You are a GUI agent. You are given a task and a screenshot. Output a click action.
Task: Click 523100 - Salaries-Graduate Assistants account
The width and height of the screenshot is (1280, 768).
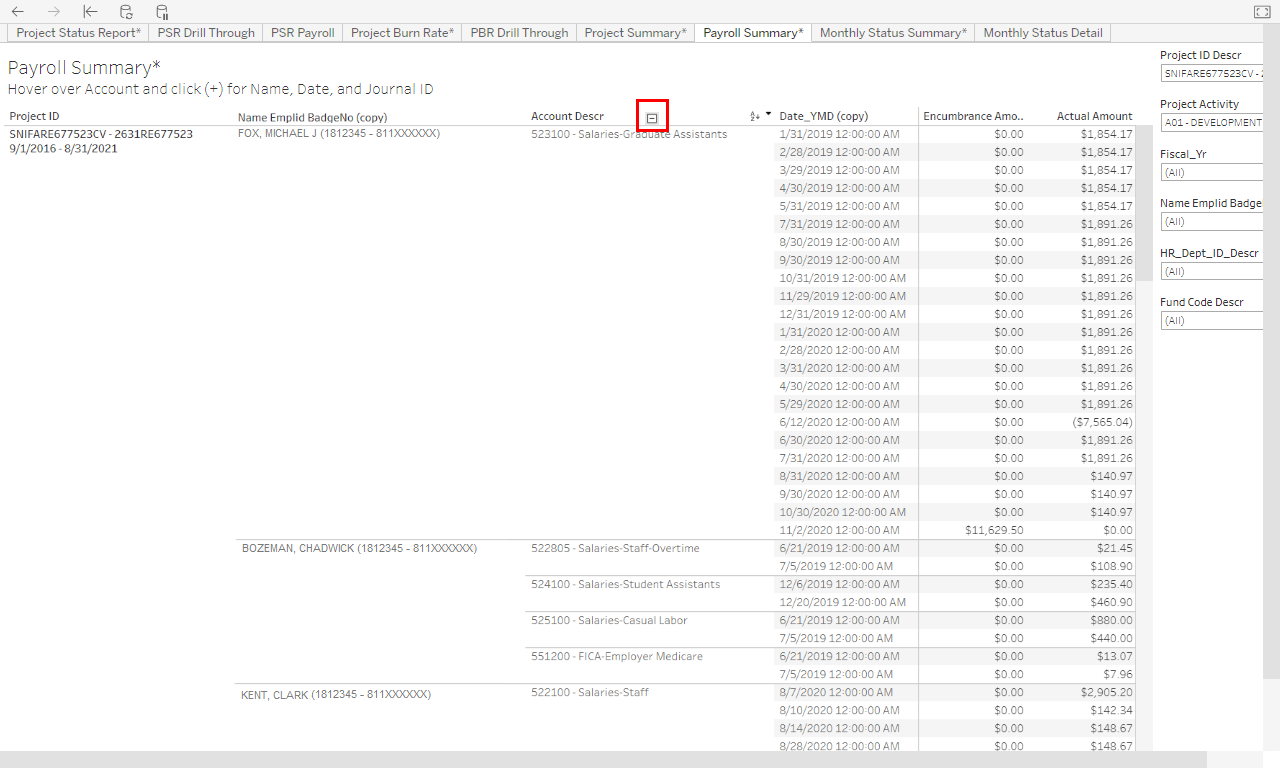click(x=629, y=134)
